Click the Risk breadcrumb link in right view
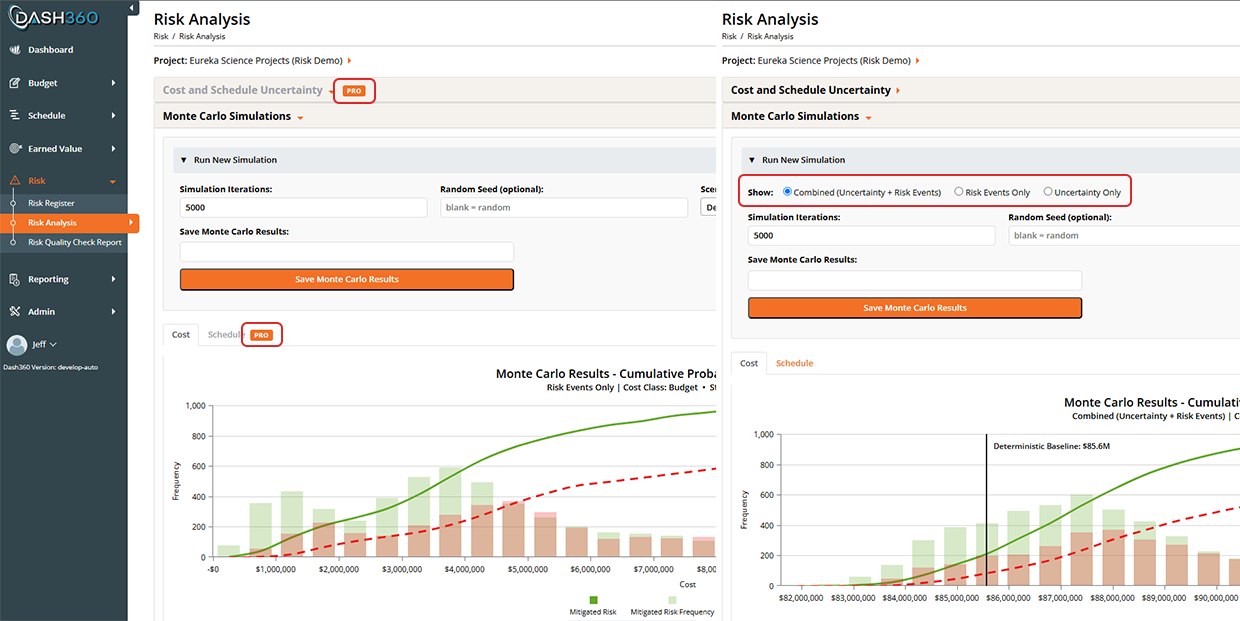Viewport: 1240px width, 621px height. point(729,36)
